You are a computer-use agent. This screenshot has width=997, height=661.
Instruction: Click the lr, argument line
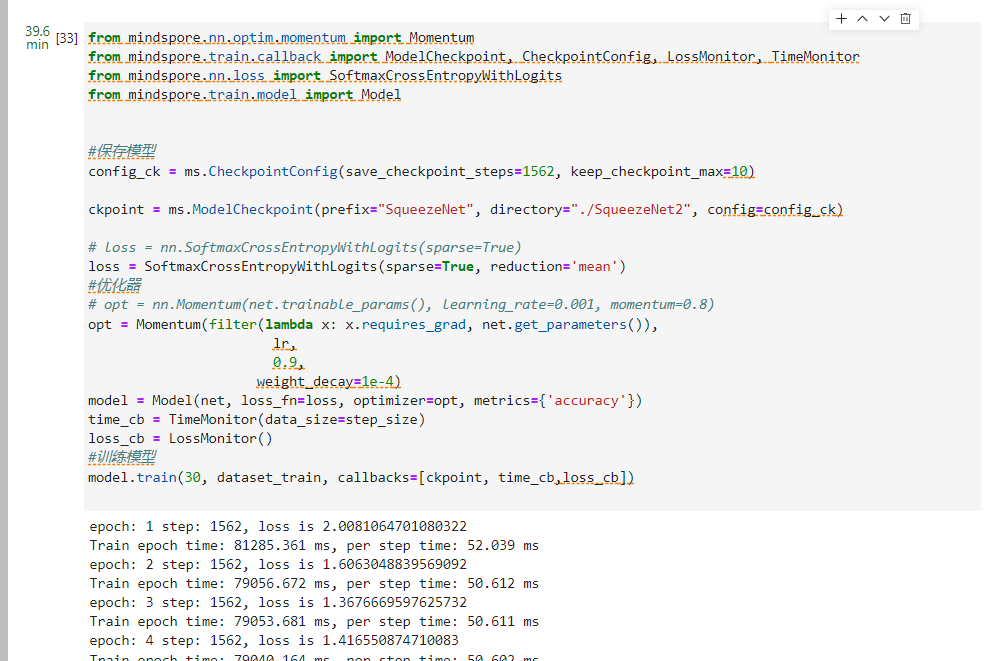[284, 344]
